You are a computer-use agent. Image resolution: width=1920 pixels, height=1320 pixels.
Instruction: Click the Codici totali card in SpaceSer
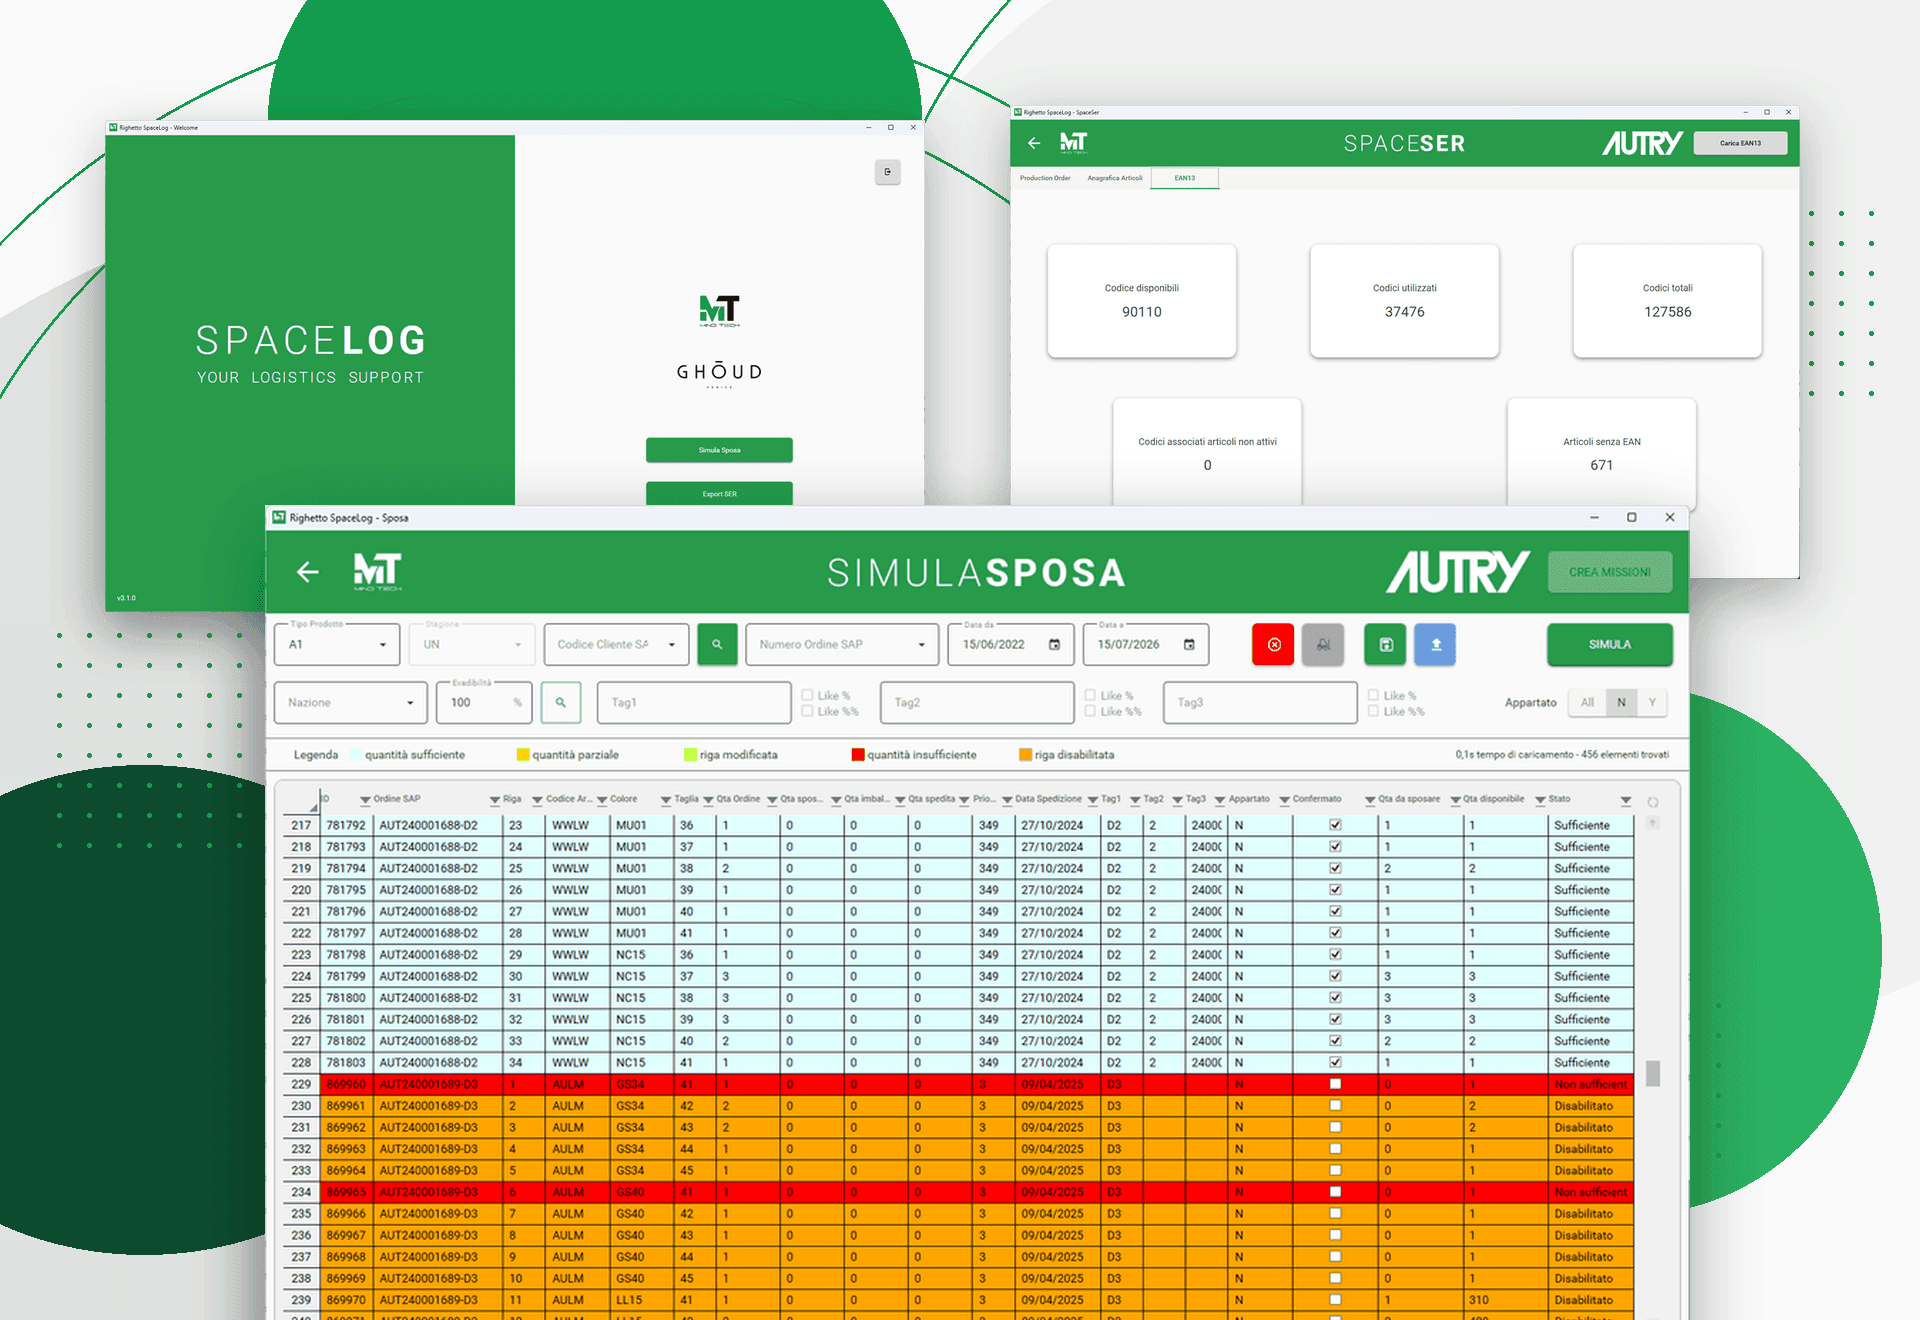[1667, 301]
